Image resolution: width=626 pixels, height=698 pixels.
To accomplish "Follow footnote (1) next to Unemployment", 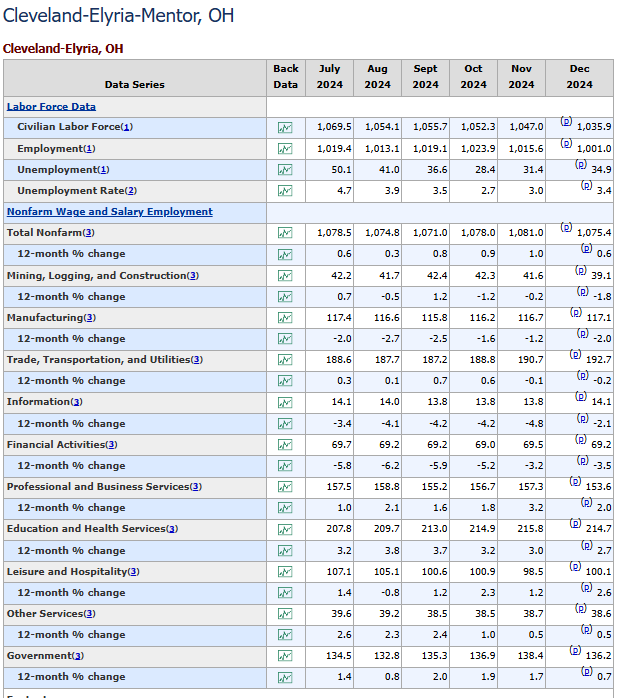I will click(x=103, y=170).
